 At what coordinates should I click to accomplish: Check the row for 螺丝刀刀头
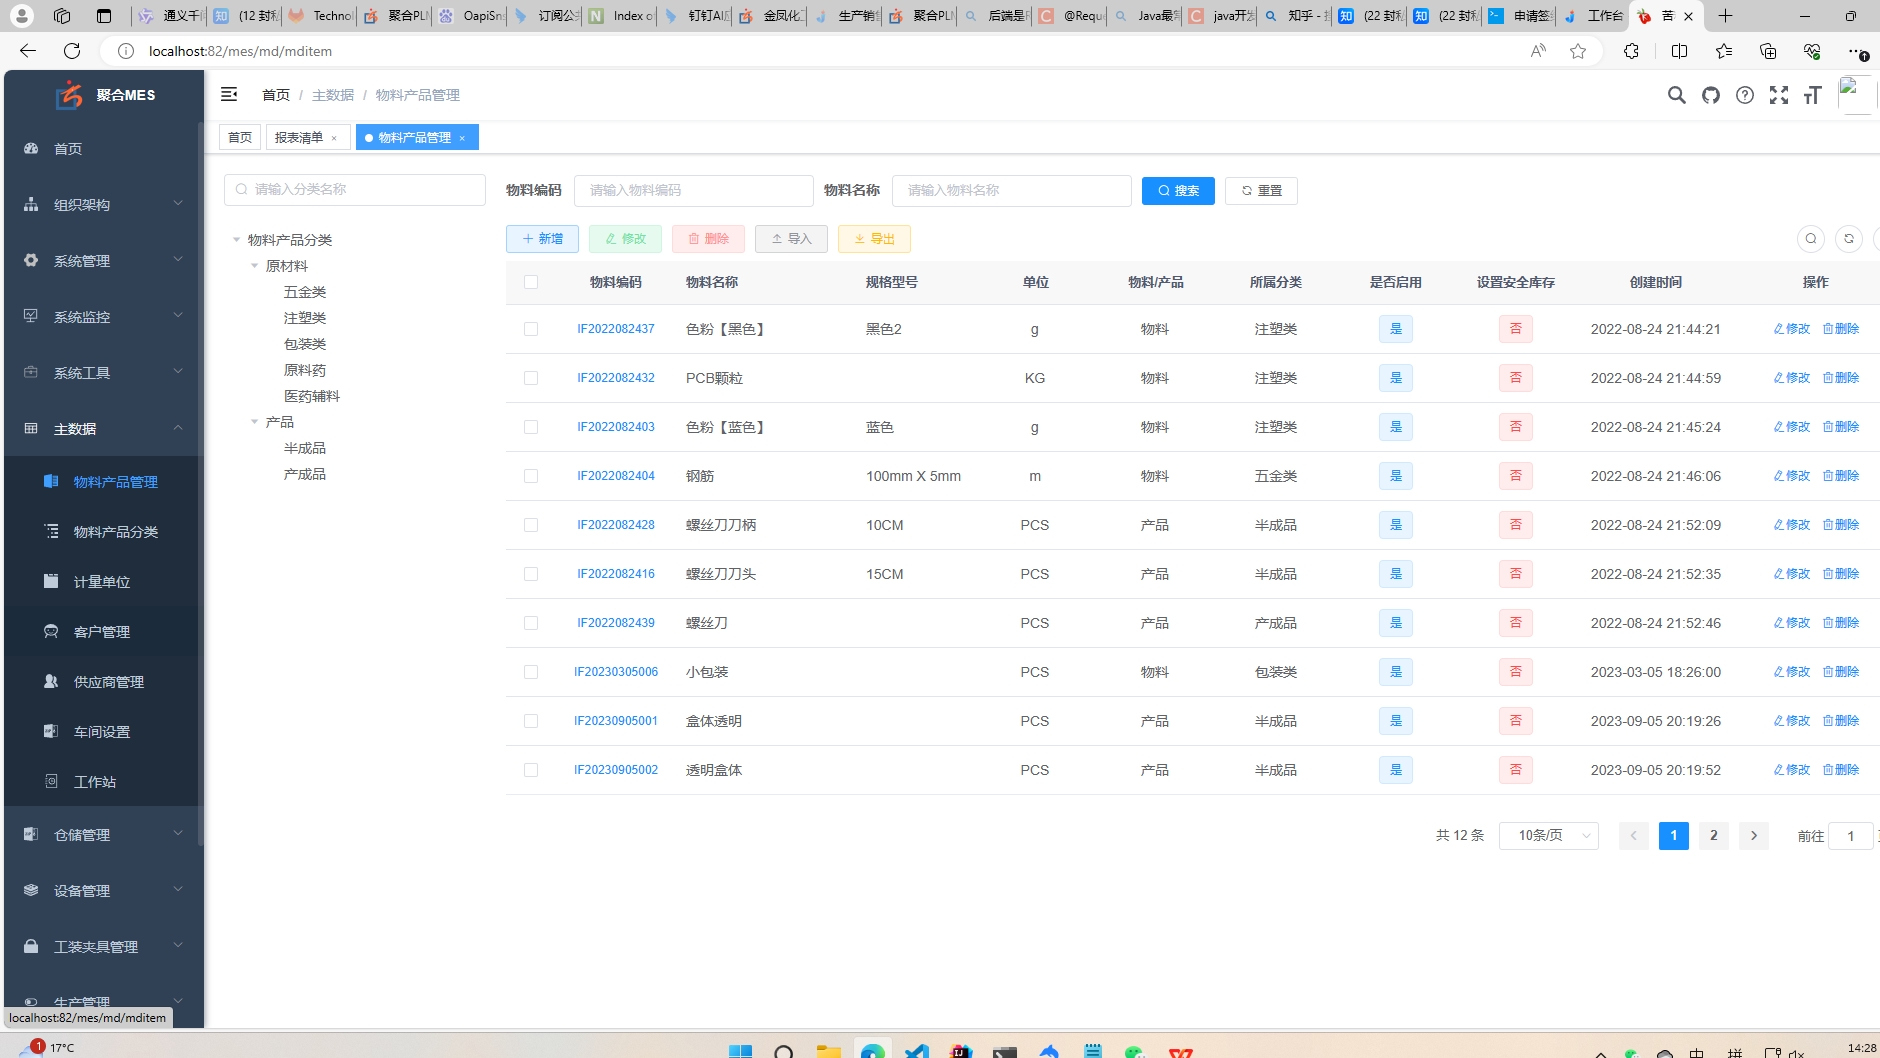(x=531, y=574)
